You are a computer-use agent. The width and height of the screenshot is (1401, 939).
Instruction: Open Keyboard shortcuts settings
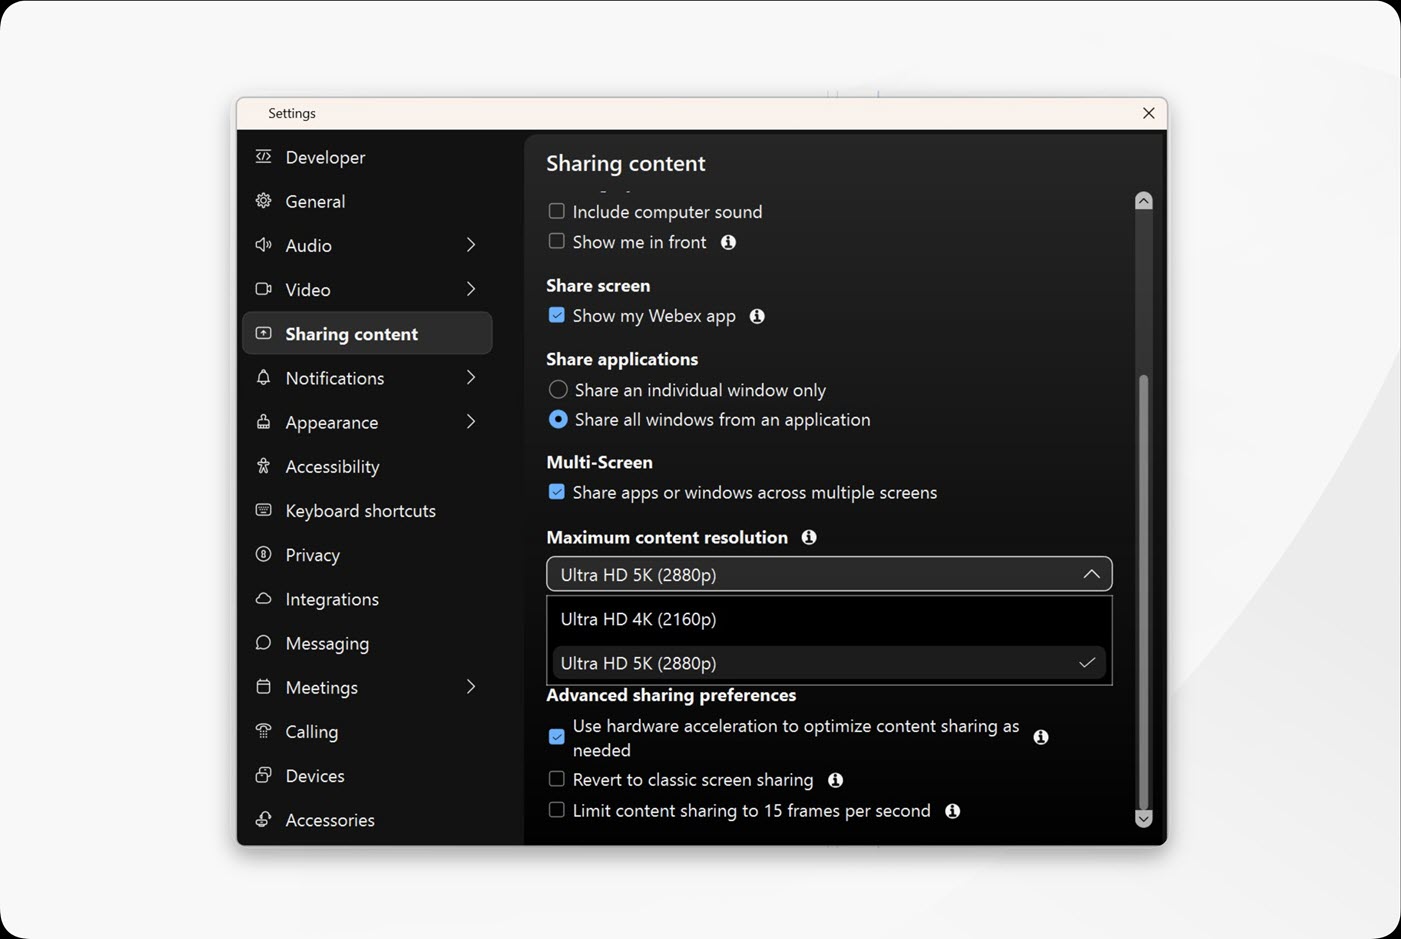click(367, 510)
